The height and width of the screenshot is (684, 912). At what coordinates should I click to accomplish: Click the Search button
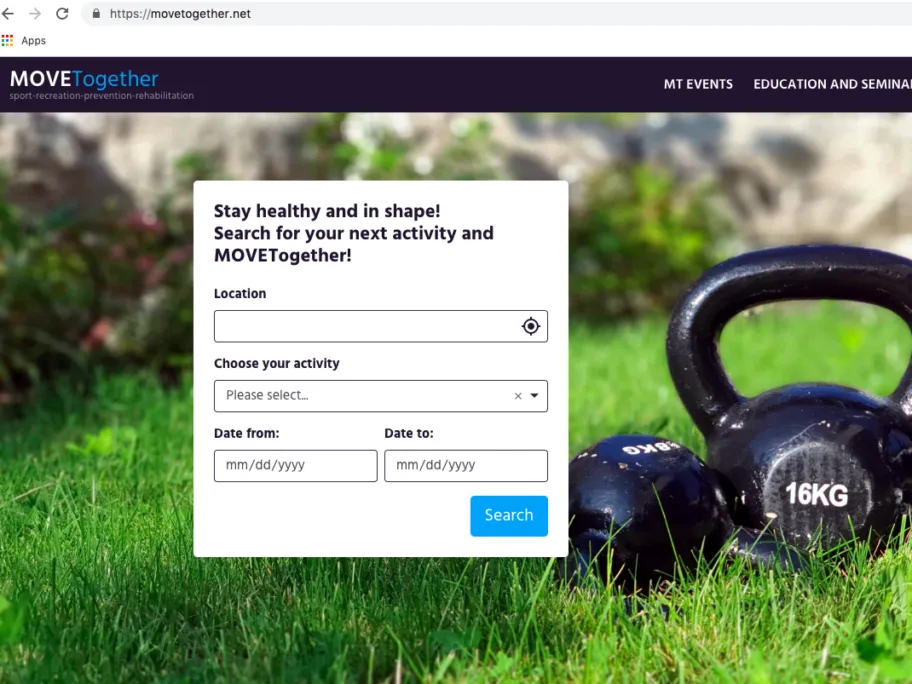(509, 516)
